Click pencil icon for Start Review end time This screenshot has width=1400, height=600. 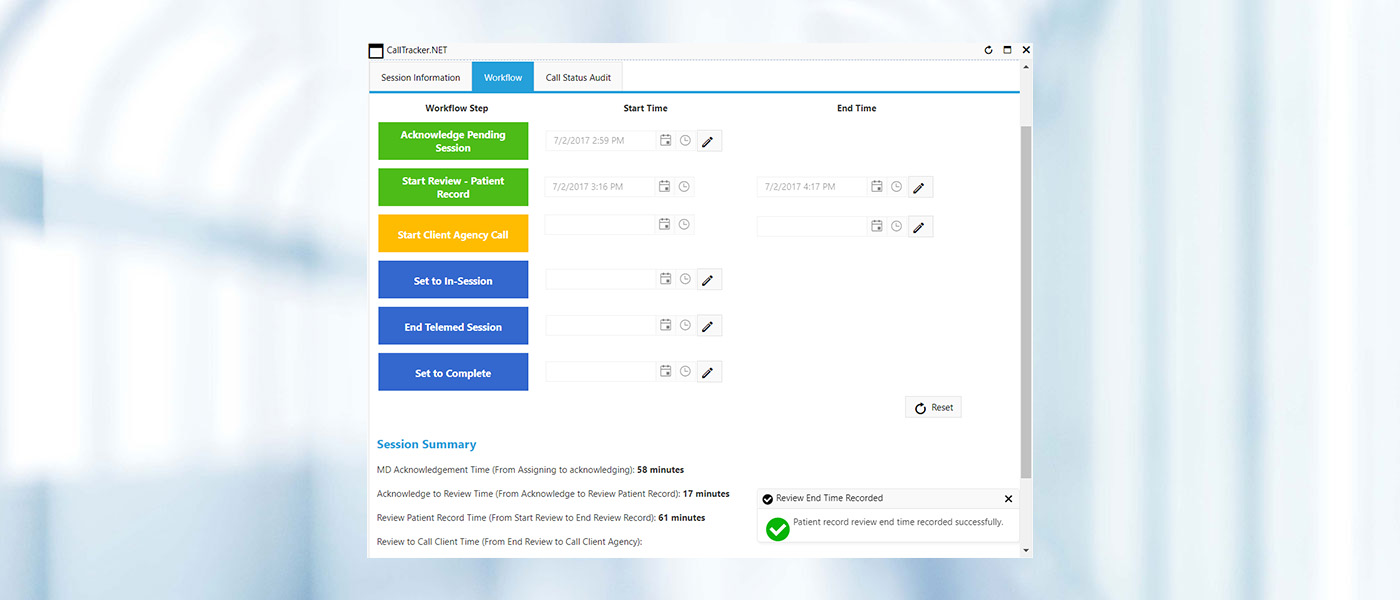coord(920,187)
